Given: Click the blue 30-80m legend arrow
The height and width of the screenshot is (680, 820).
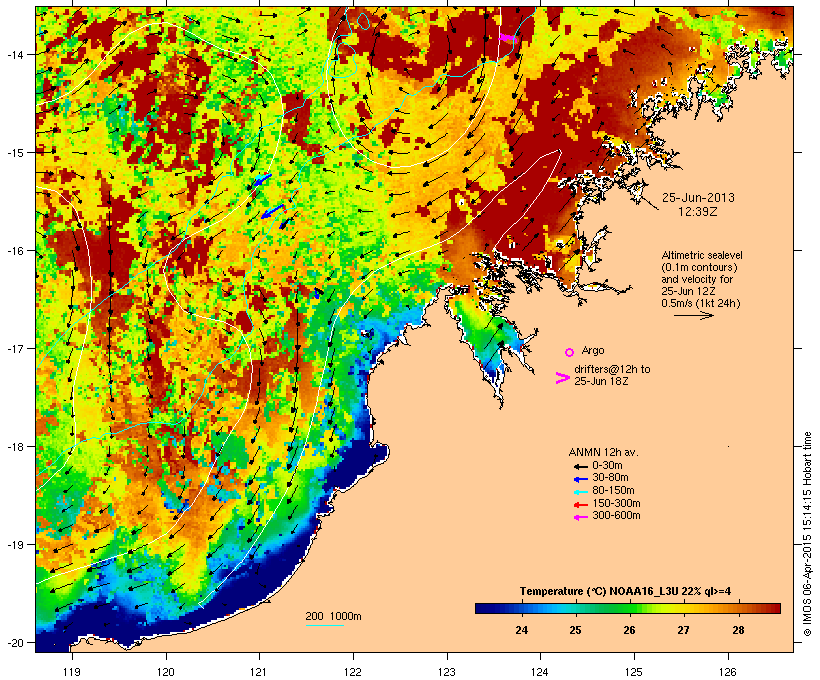Looking at the screenshot, I should tap(581, 479).
